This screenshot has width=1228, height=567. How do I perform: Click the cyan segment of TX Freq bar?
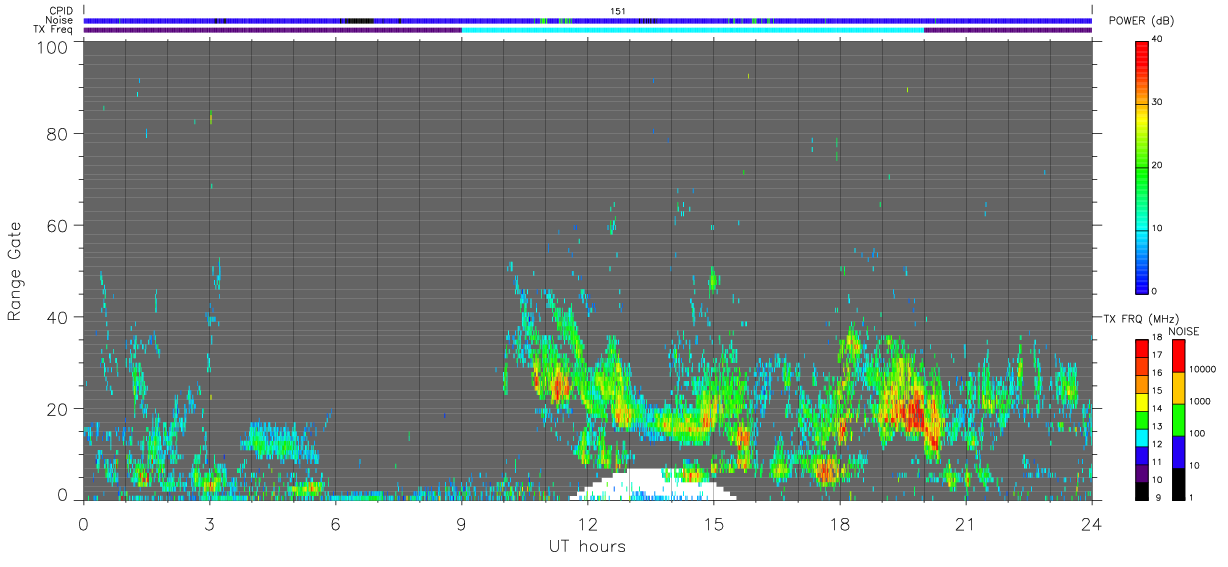[693, 30]
